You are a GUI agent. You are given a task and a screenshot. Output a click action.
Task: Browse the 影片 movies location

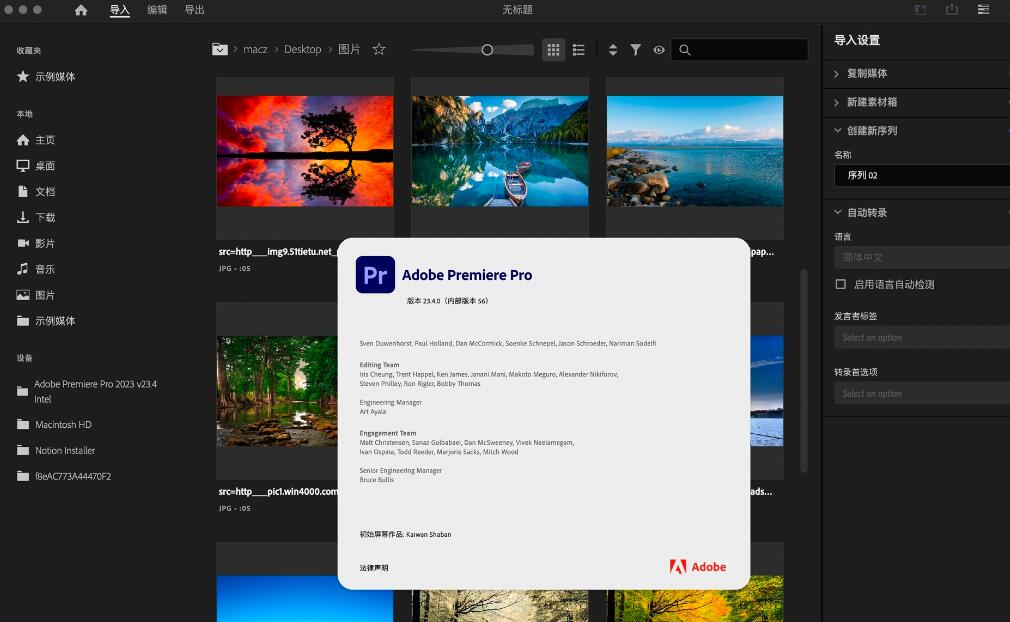[x=36, y=243]
